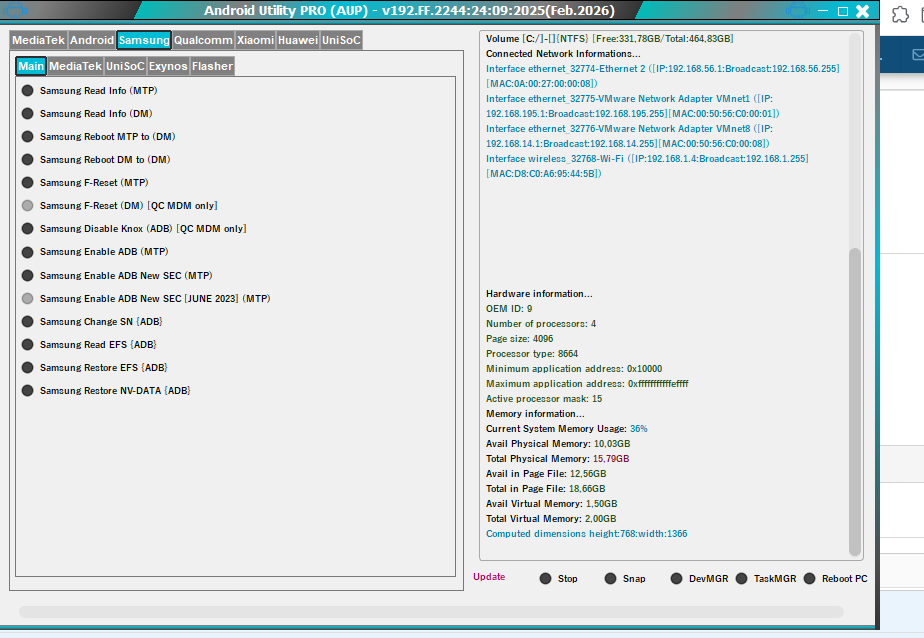Viewport: 924px width, 638px height.
Task: Select Samsung Change SN {ADB}
Action: pyautogui.click(x=27, y=322)
